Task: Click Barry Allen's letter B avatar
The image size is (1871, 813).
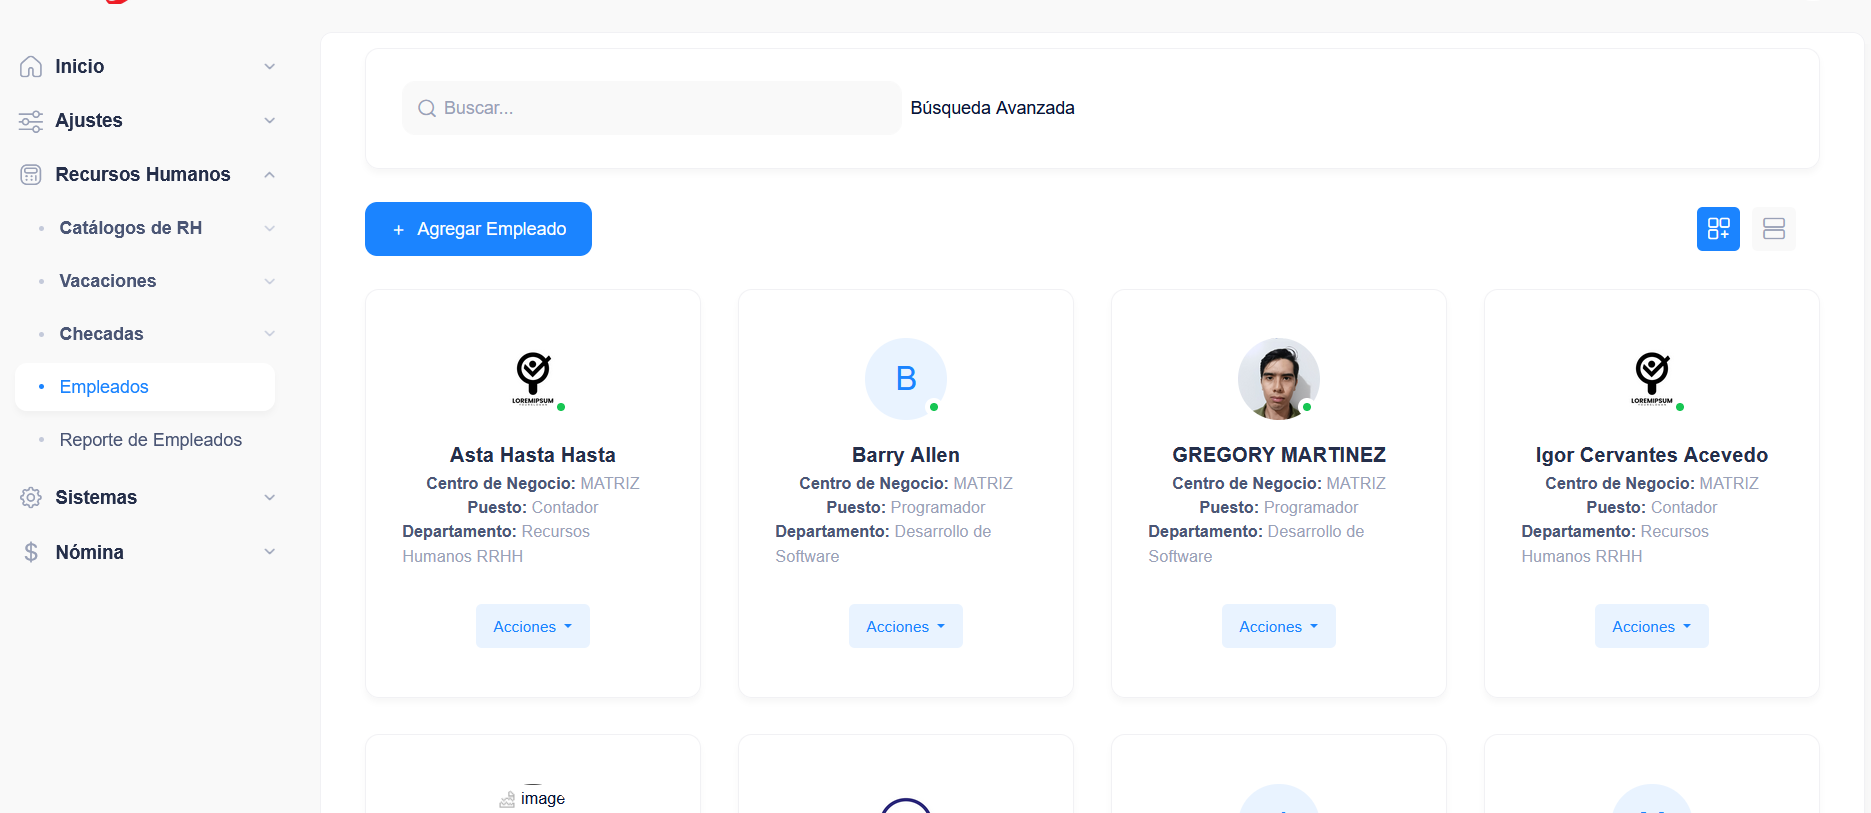Action: pos(906,379)
